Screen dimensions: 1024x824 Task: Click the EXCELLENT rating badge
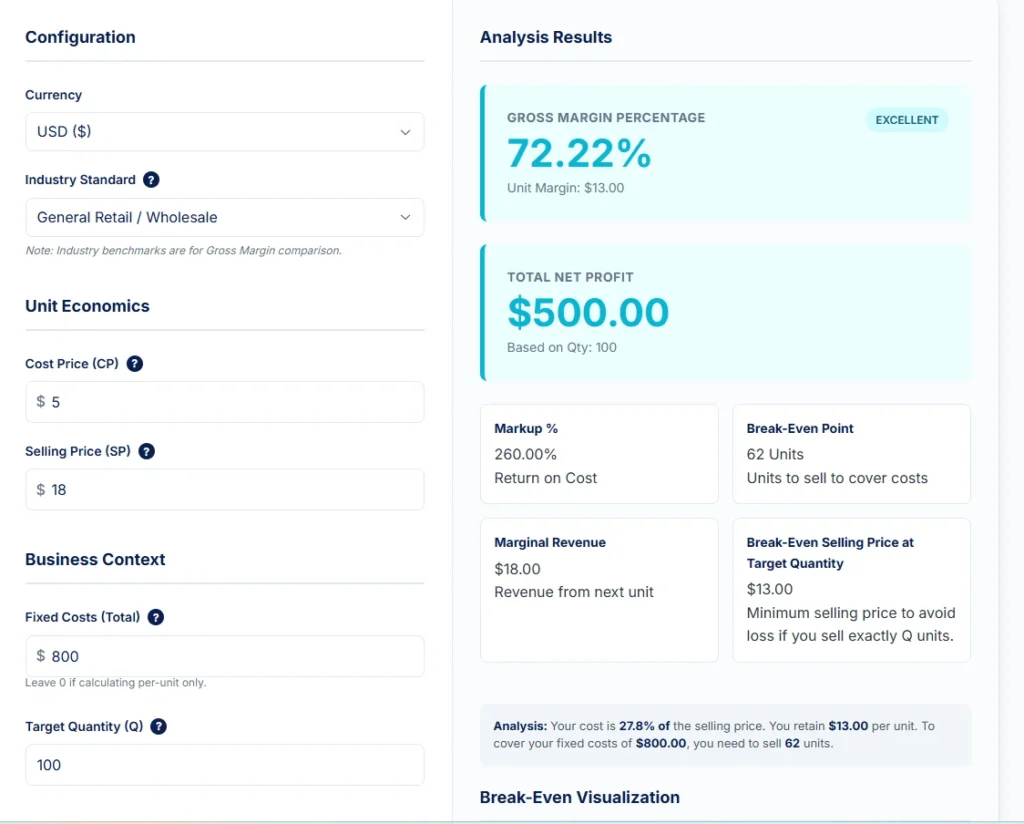pyautogui.click(x=906, y=120)
